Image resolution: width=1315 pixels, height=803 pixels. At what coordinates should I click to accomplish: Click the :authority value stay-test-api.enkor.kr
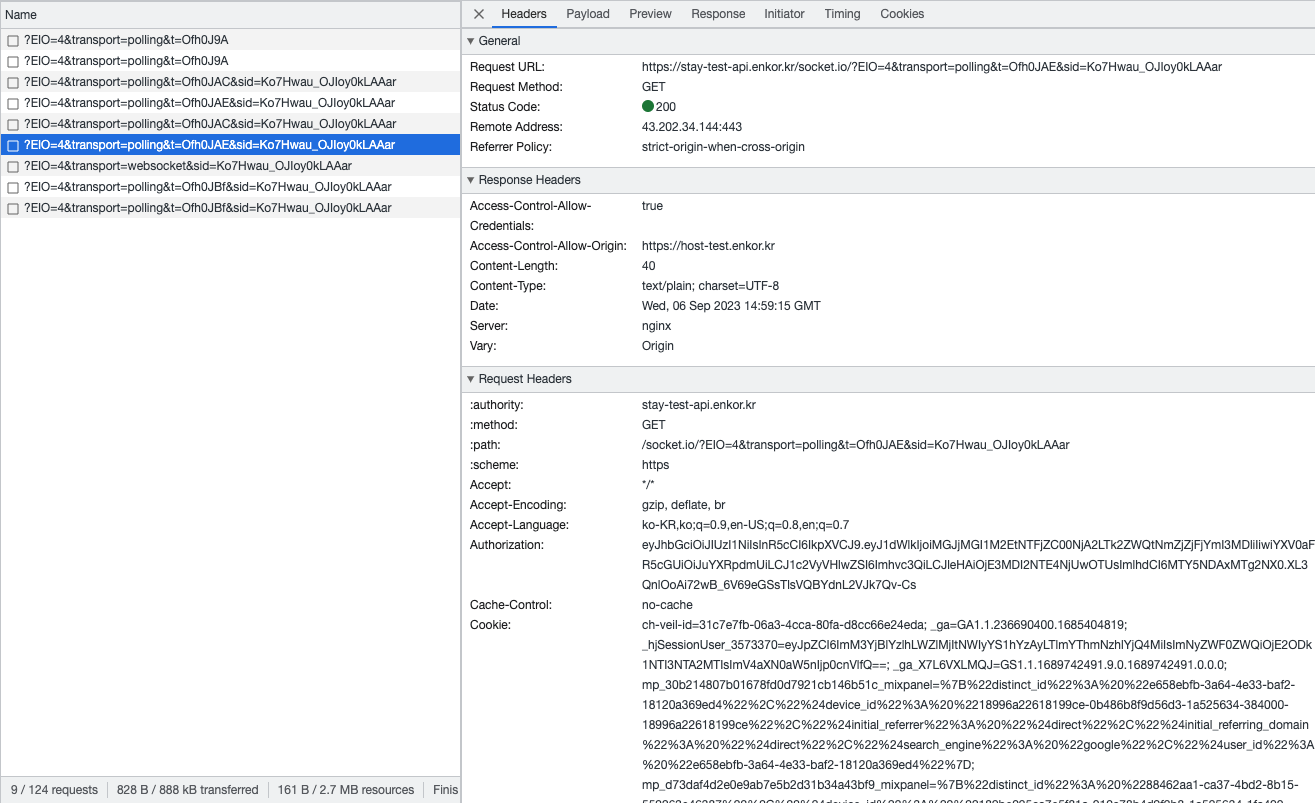pos(699,405)
